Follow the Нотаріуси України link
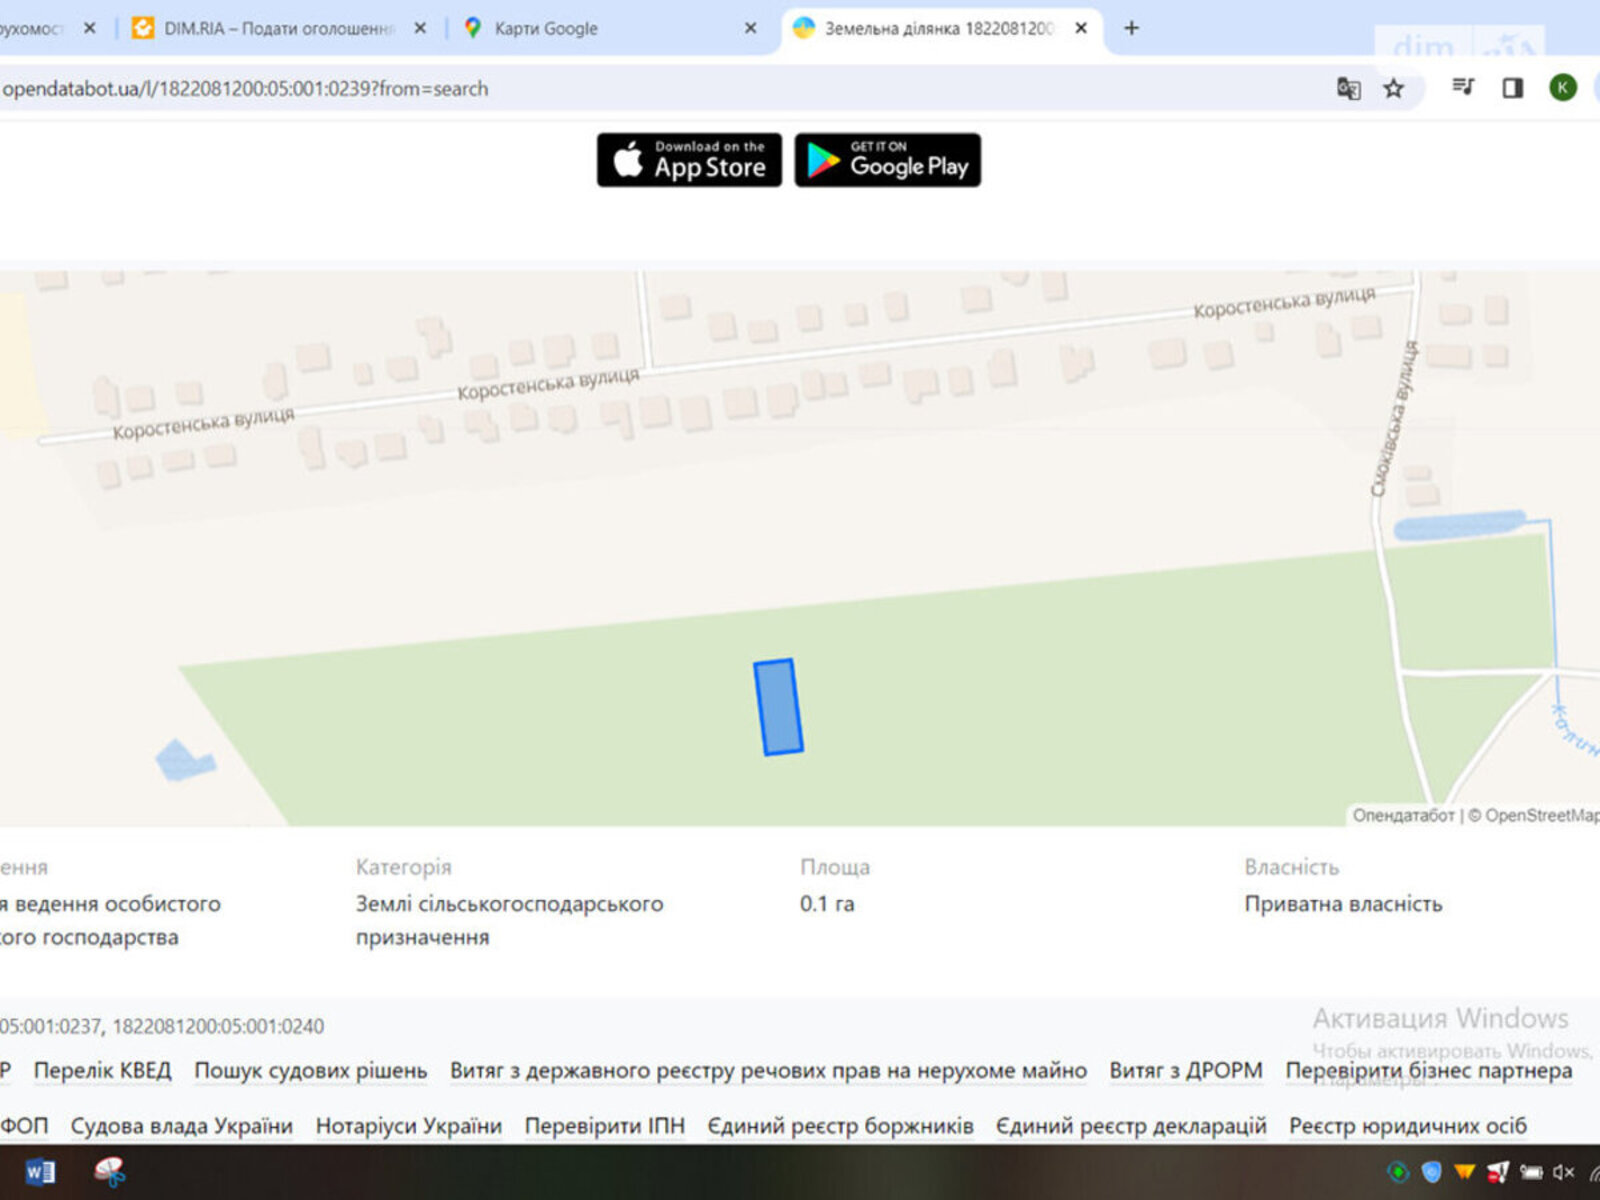Viewport: 1600px width, 1200px height. [x=408, y=1126]
